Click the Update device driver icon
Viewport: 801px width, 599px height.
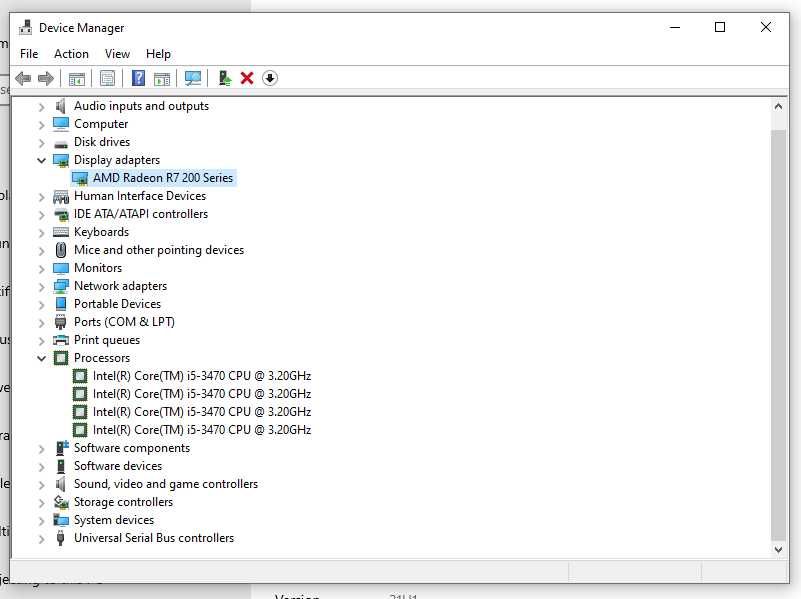(224, 78)
